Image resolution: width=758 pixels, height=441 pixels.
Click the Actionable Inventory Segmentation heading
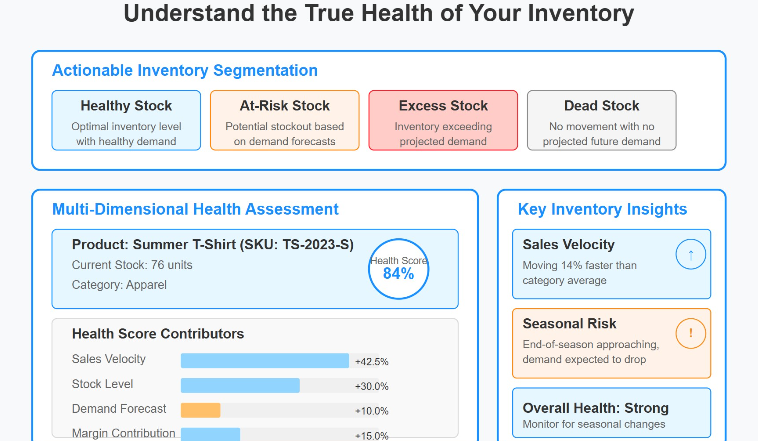pos(185,71)
